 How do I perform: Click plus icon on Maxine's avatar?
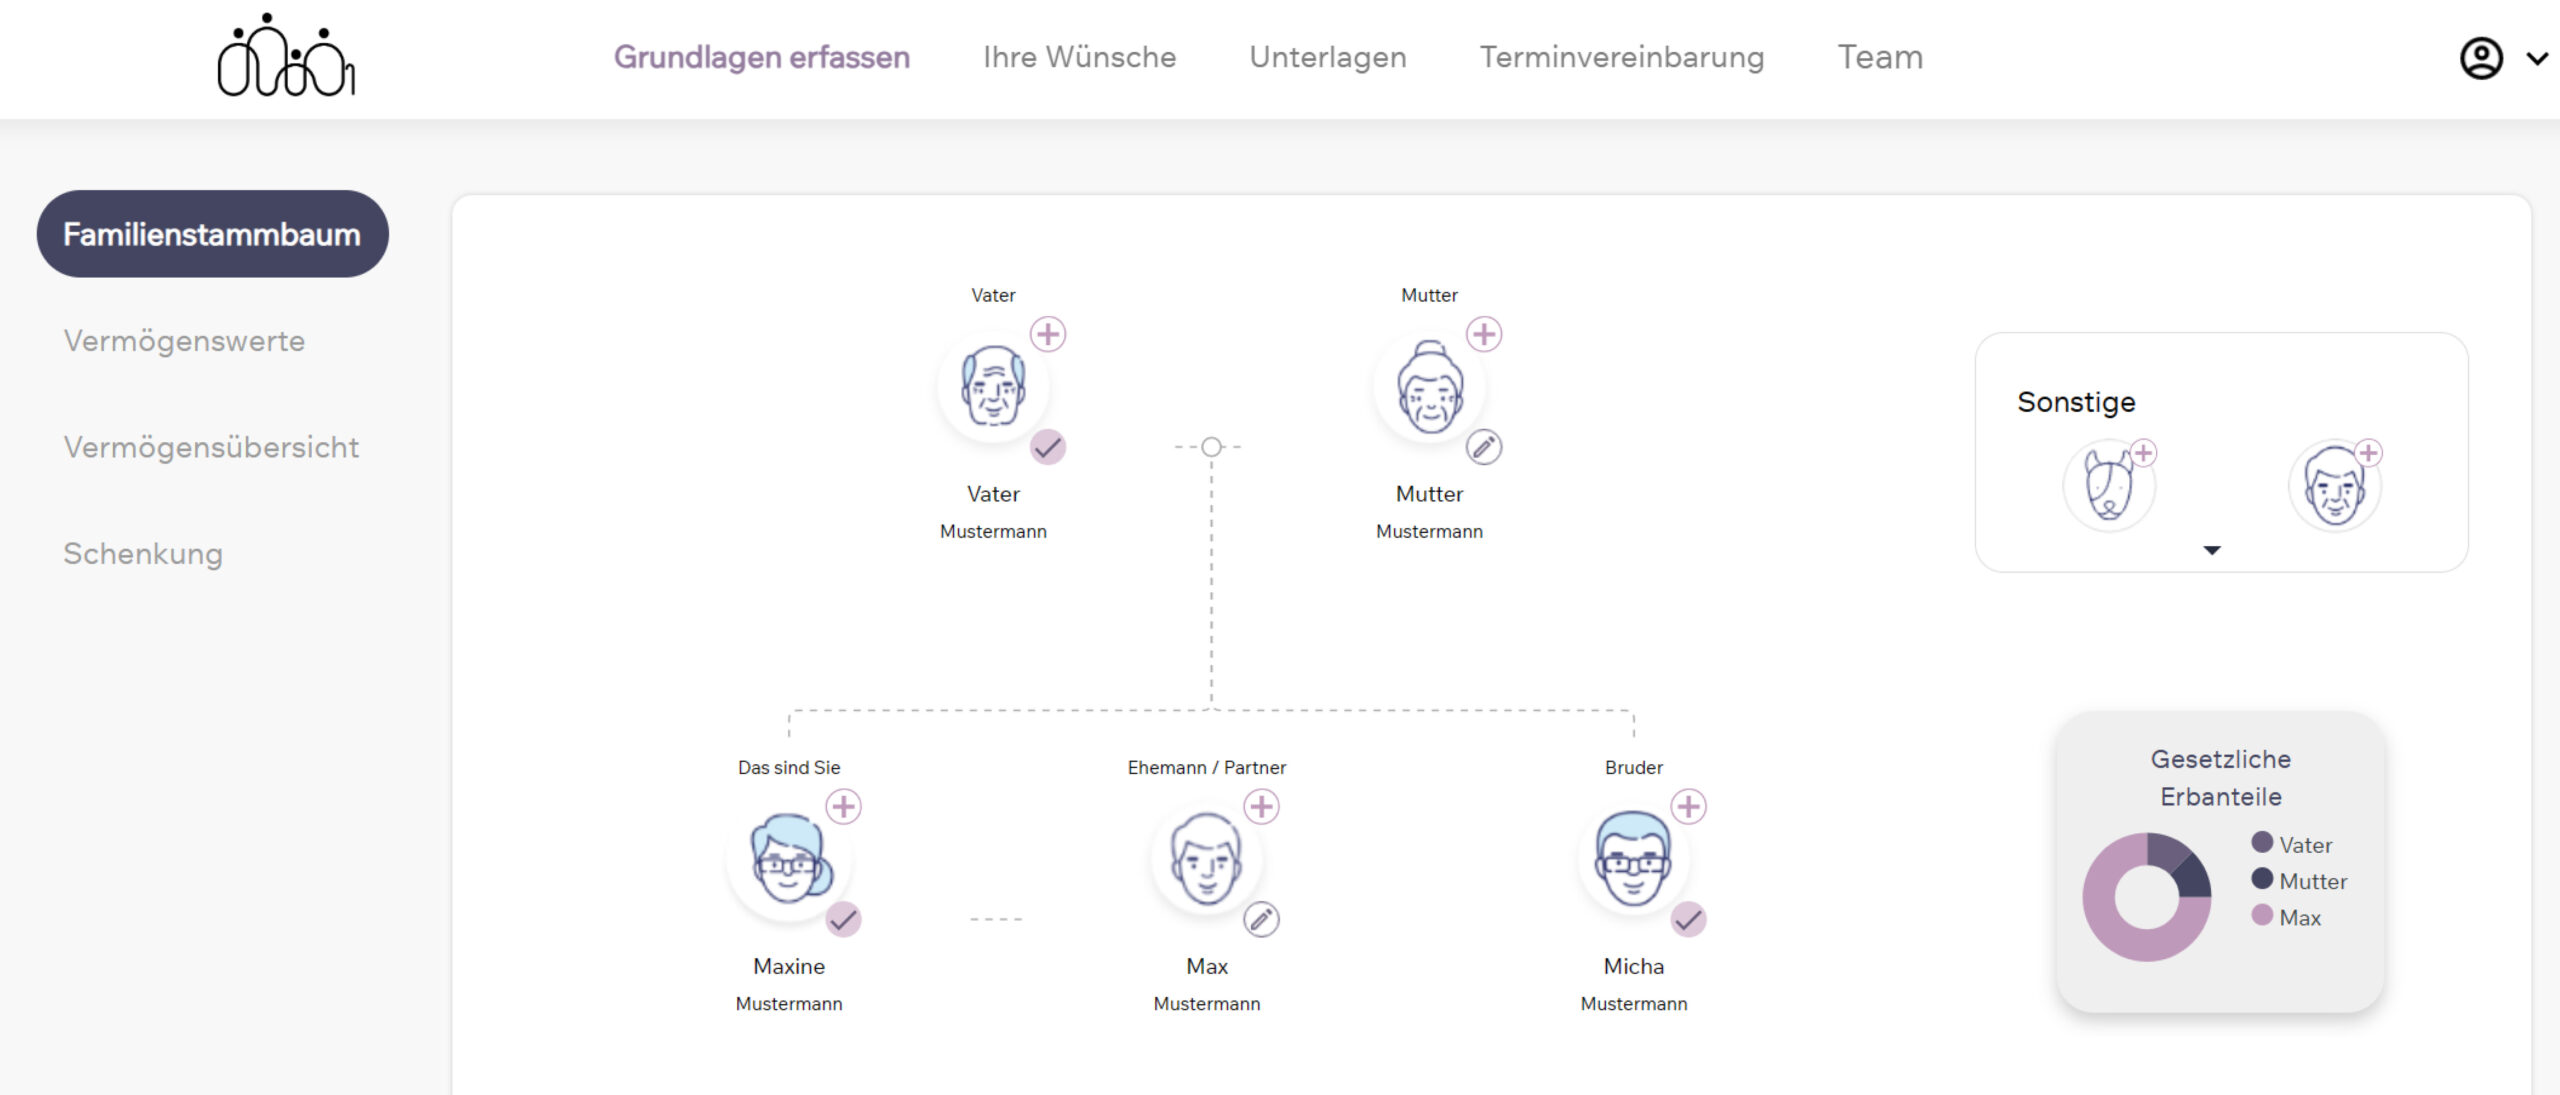843,806
